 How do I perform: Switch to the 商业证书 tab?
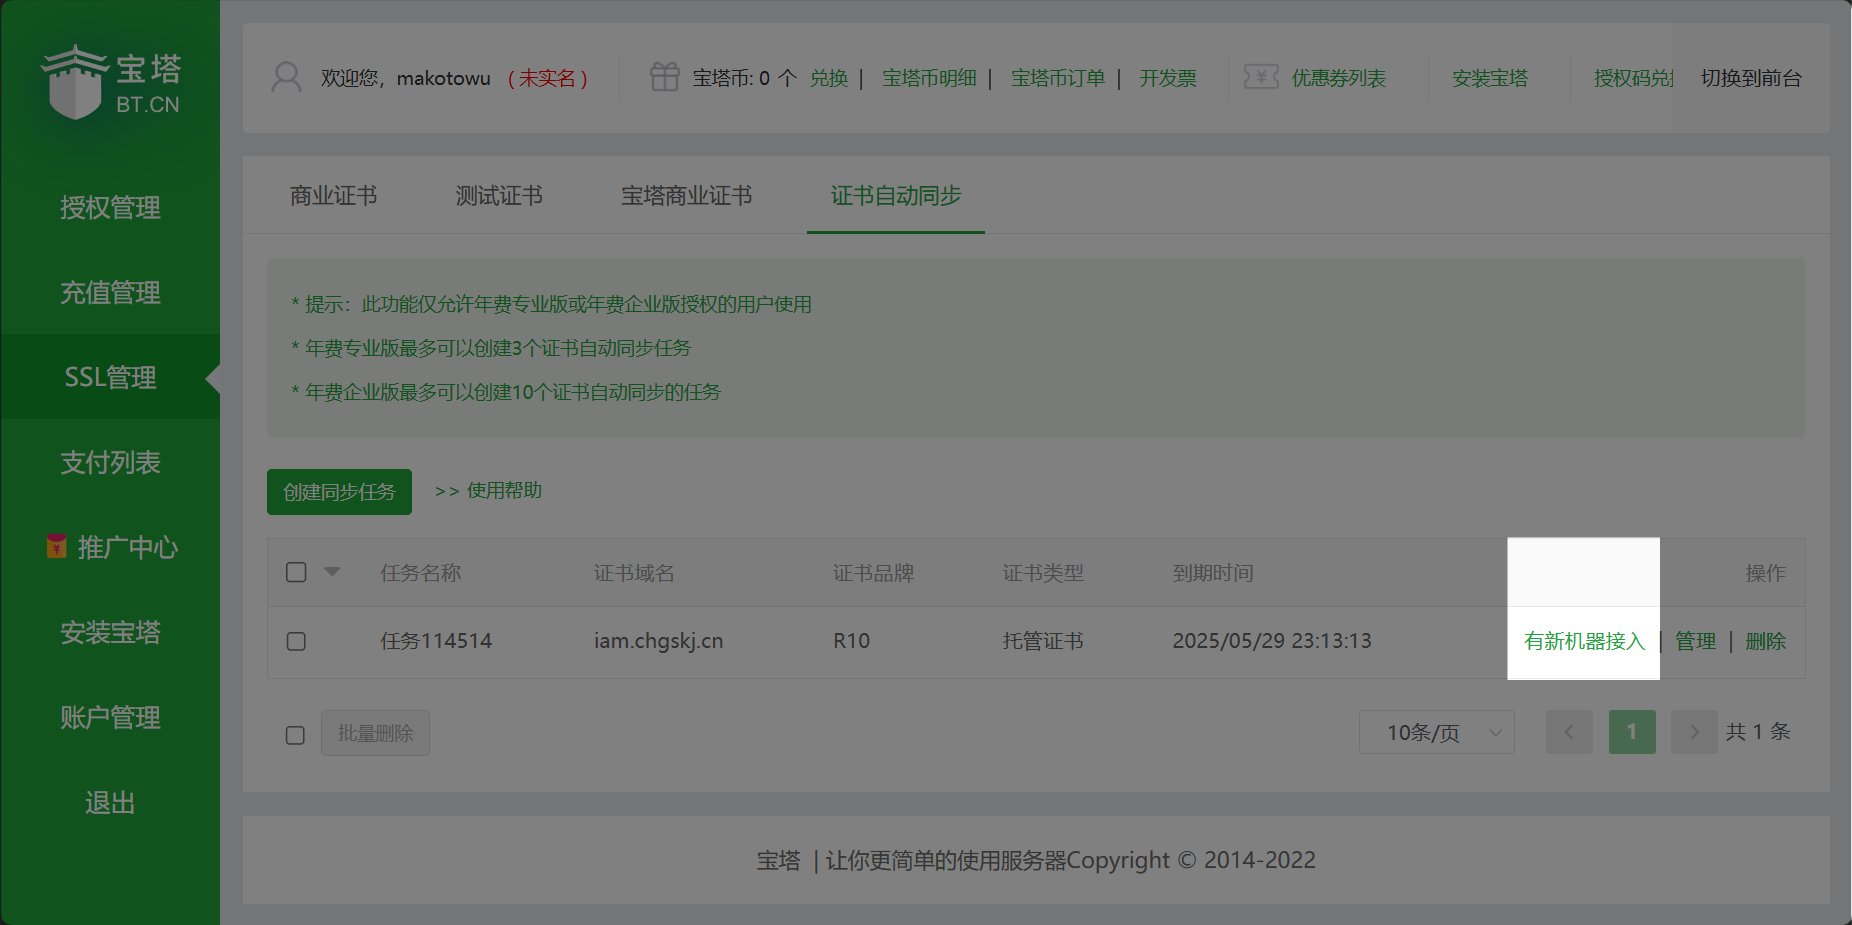[x=333, y=195]
